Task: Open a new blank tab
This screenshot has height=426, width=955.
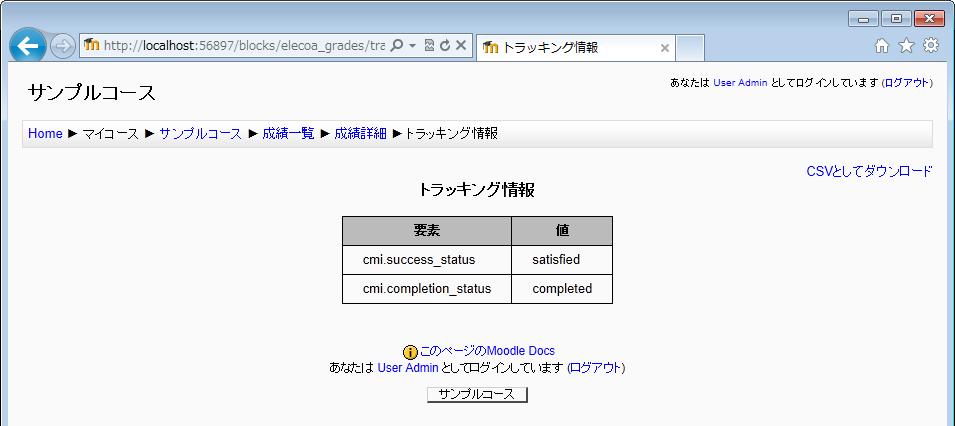Action: 691,47
